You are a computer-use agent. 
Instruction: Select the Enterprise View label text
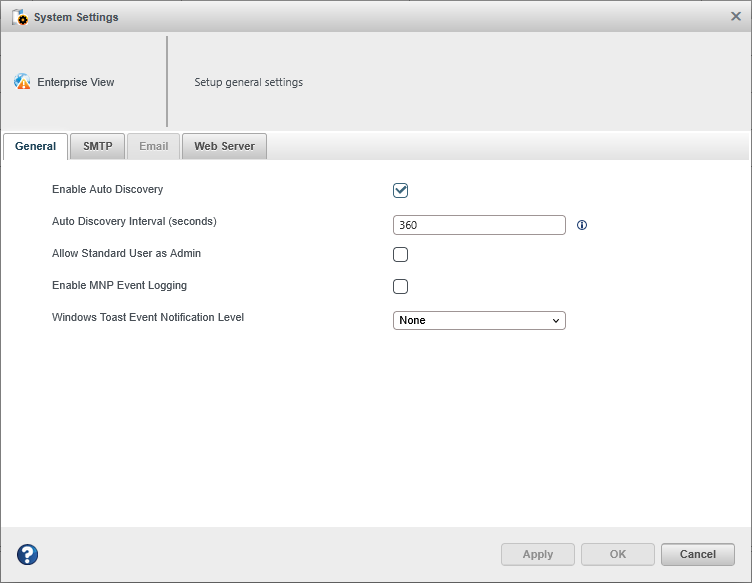click(x=76, y=82)
